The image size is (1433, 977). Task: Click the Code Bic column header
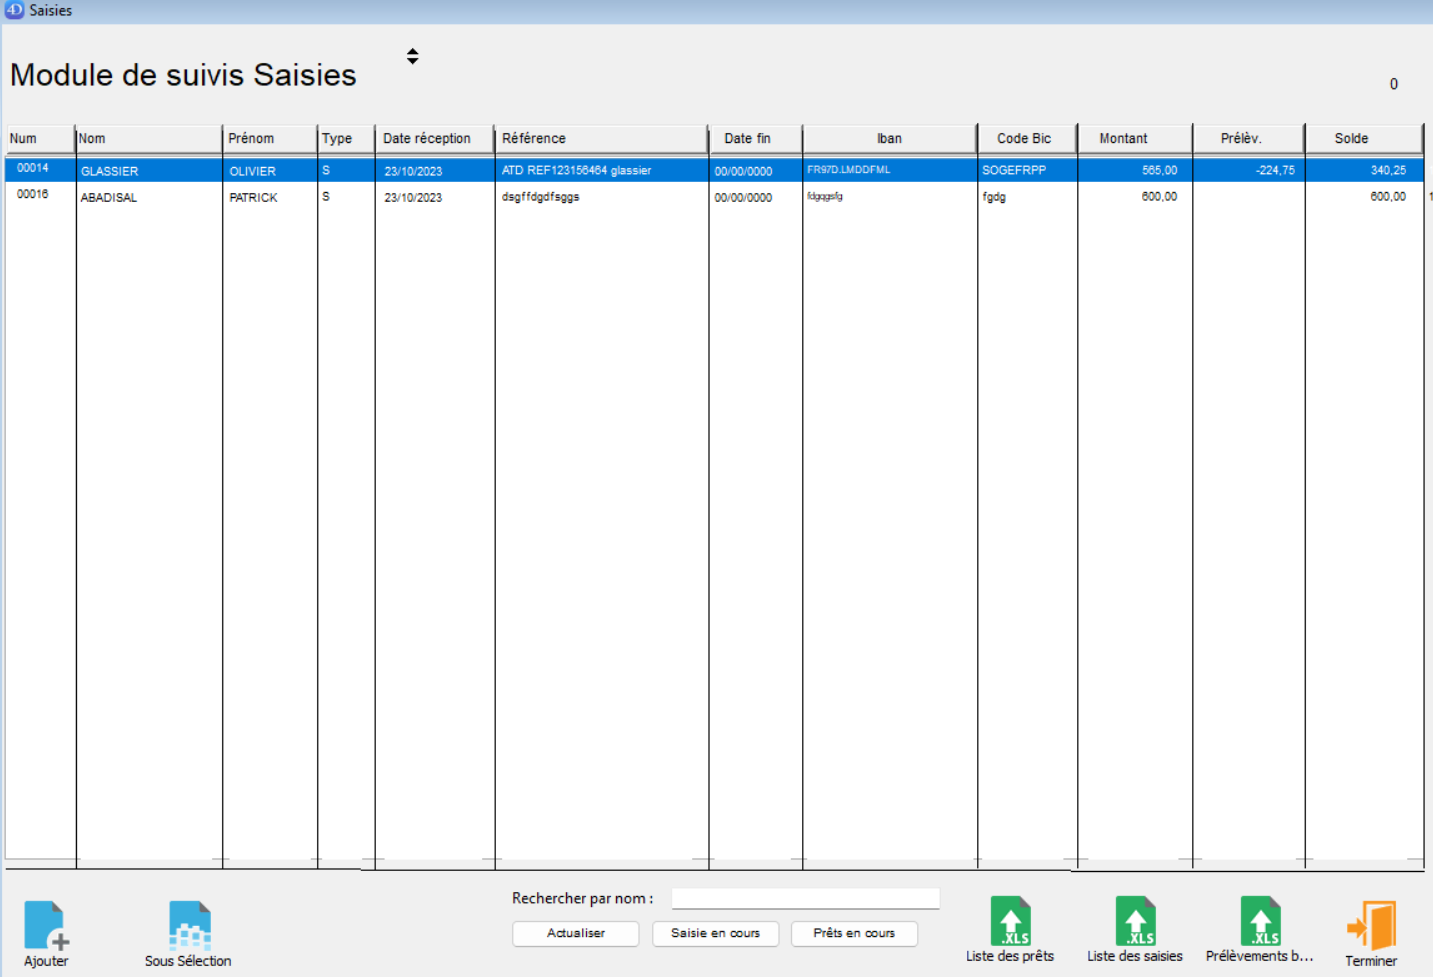point(1028,139)
